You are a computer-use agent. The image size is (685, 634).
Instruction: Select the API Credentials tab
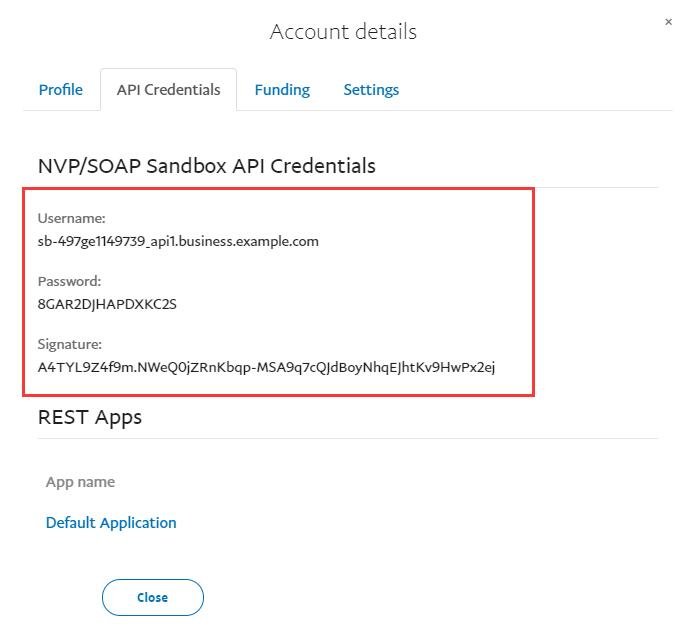point(168,90)
